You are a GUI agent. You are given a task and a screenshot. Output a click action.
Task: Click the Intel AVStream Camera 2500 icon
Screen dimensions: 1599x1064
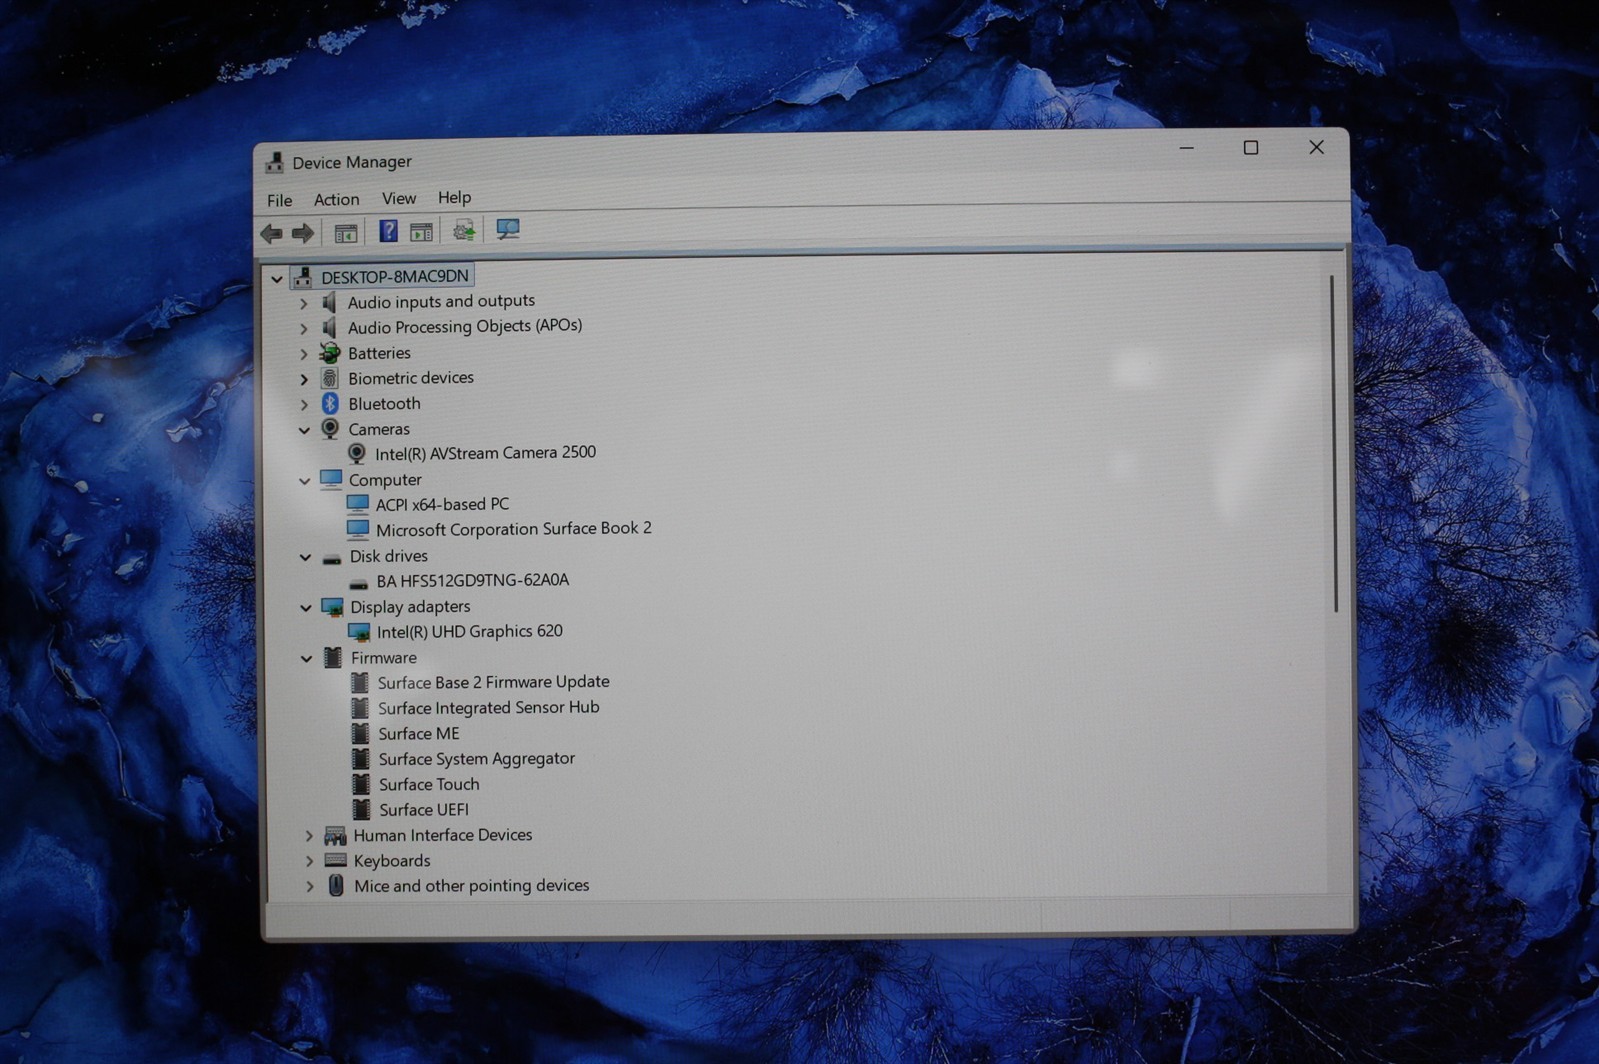pos(356,454)
